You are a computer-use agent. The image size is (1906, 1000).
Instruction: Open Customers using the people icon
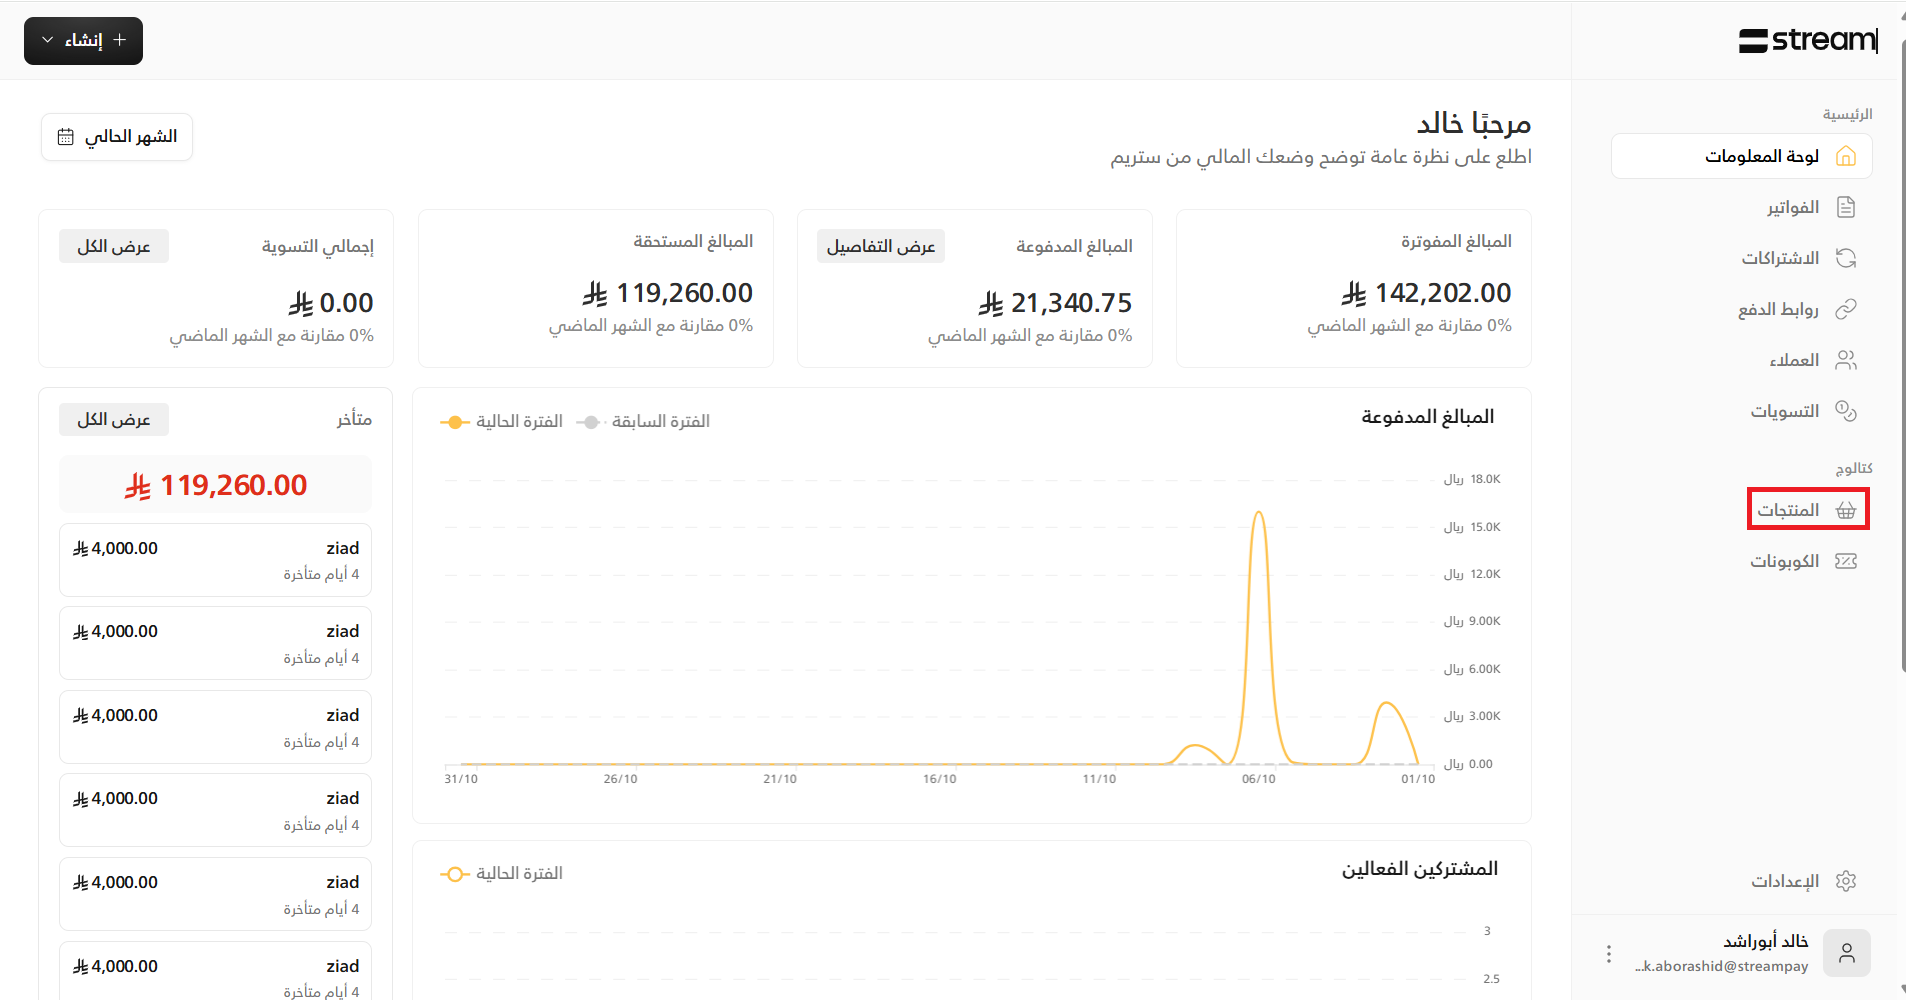click(1846, 360)
